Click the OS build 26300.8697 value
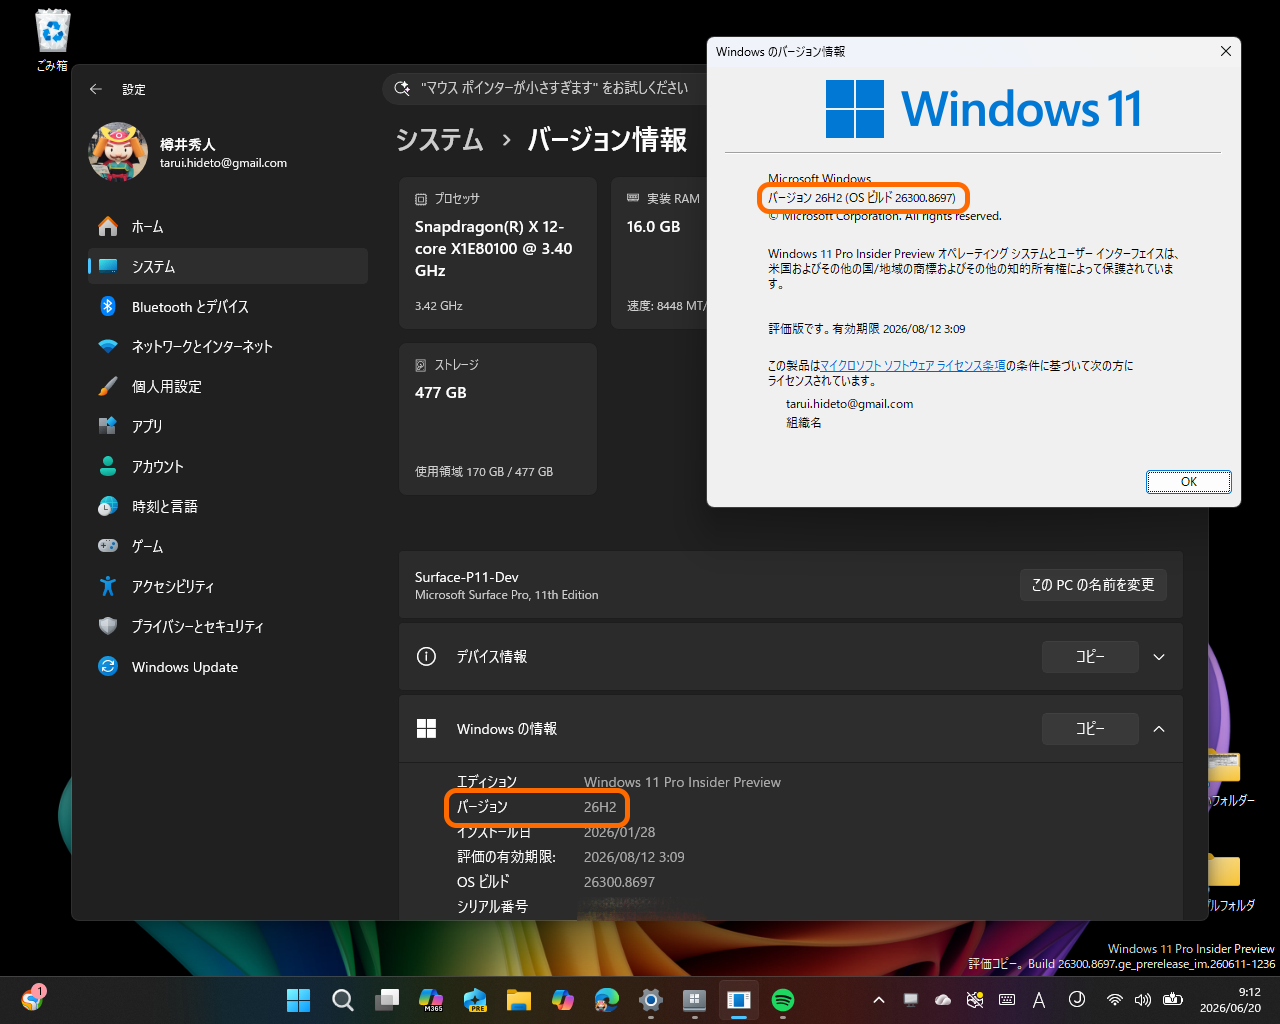The height and width of the screenshot is (1024, 1280). tap(619, 882)
